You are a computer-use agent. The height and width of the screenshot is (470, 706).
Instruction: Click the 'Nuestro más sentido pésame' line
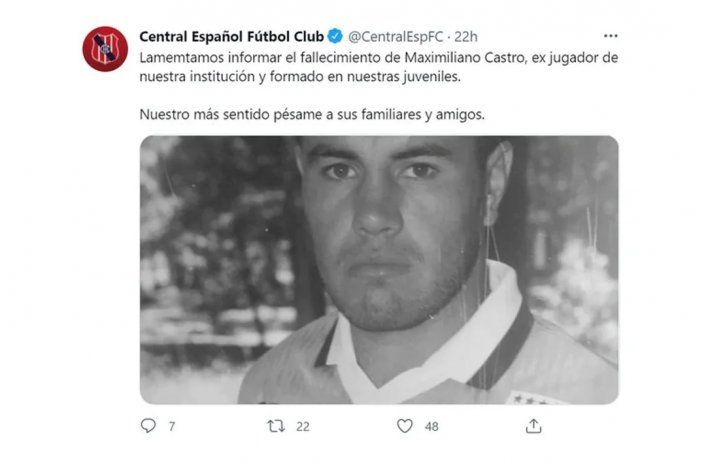[312, 114]
